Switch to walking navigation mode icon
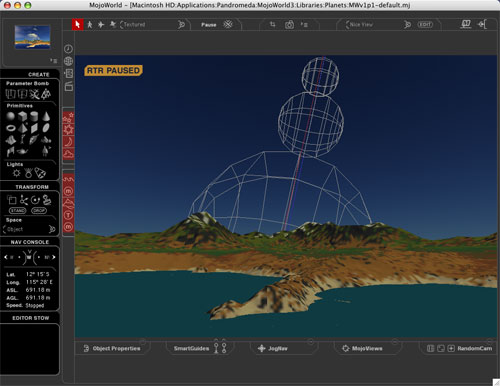Screen dimensions: 500x386 pyautogui.click(x=90, y=24)
